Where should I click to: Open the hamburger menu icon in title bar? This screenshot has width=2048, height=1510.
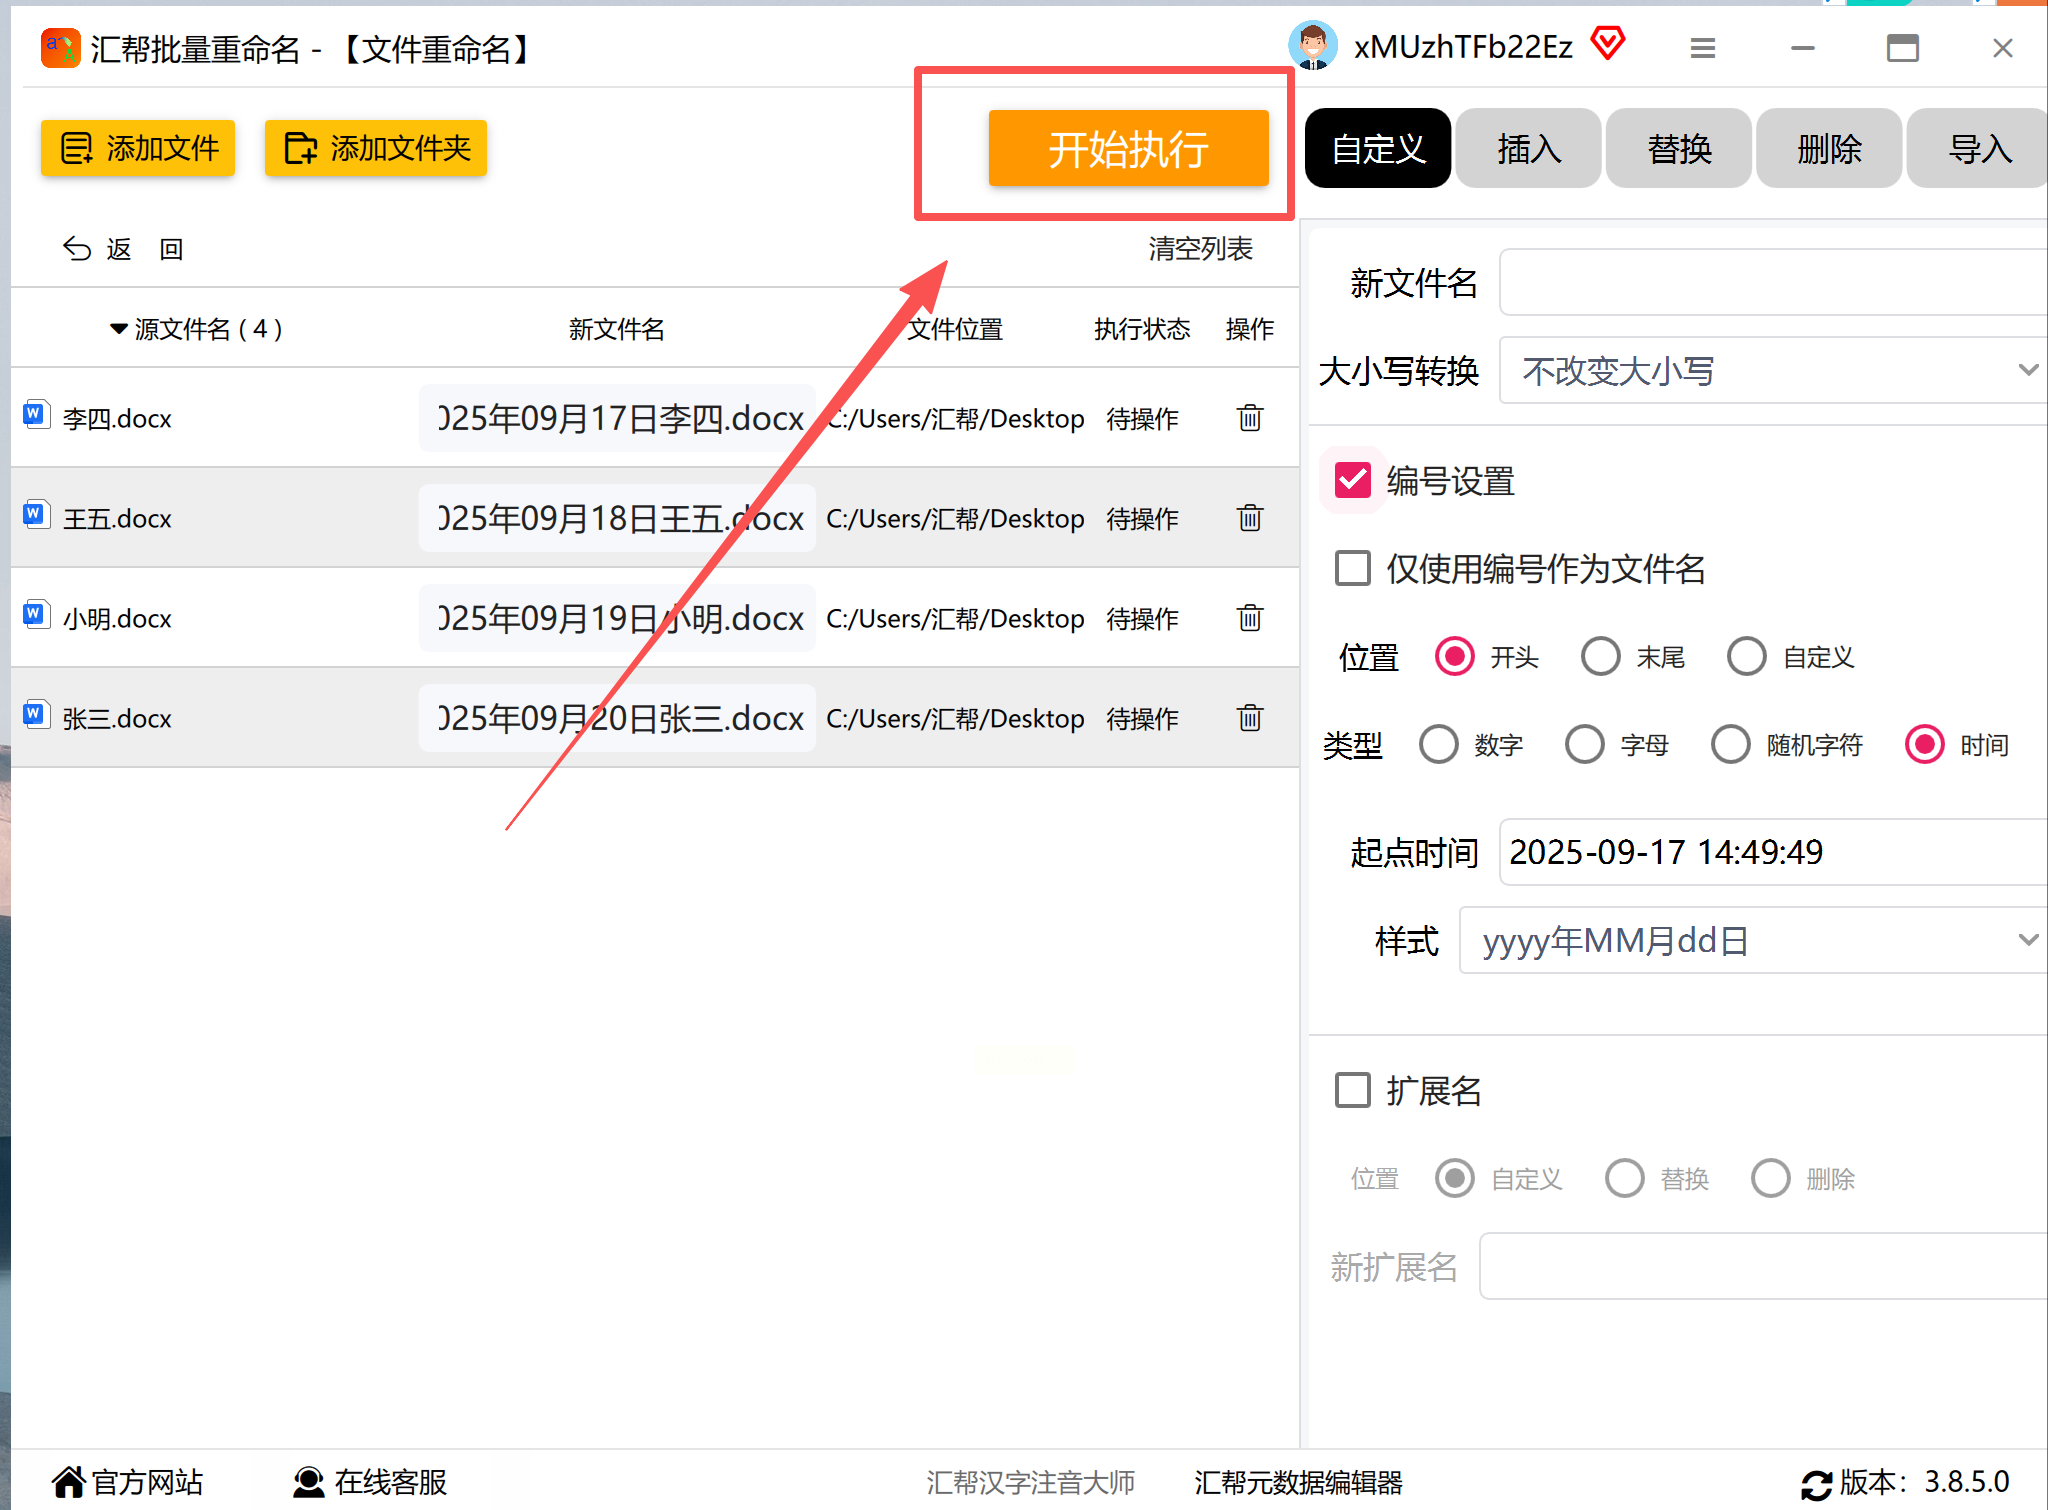[x=1702, y=48]
